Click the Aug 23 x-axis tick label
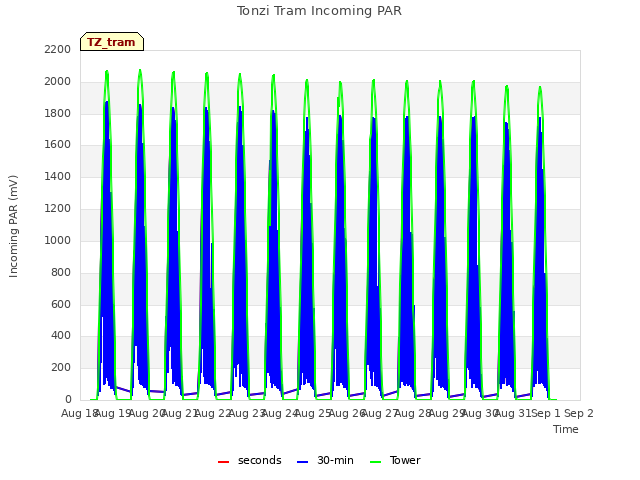 tap(246, 413)
